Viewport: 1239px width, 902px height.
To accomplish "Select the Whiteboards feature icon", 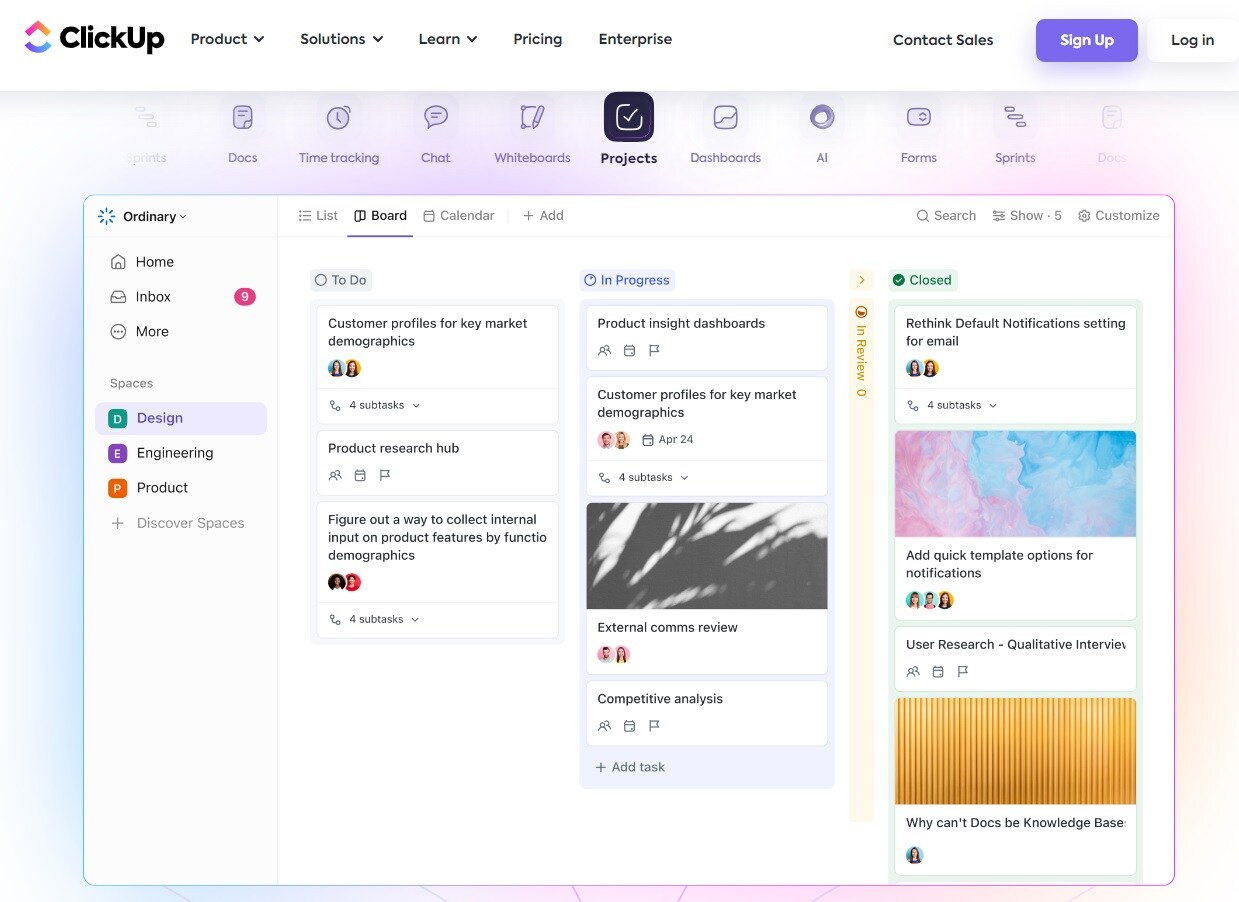I will click(x=532, y=118).
